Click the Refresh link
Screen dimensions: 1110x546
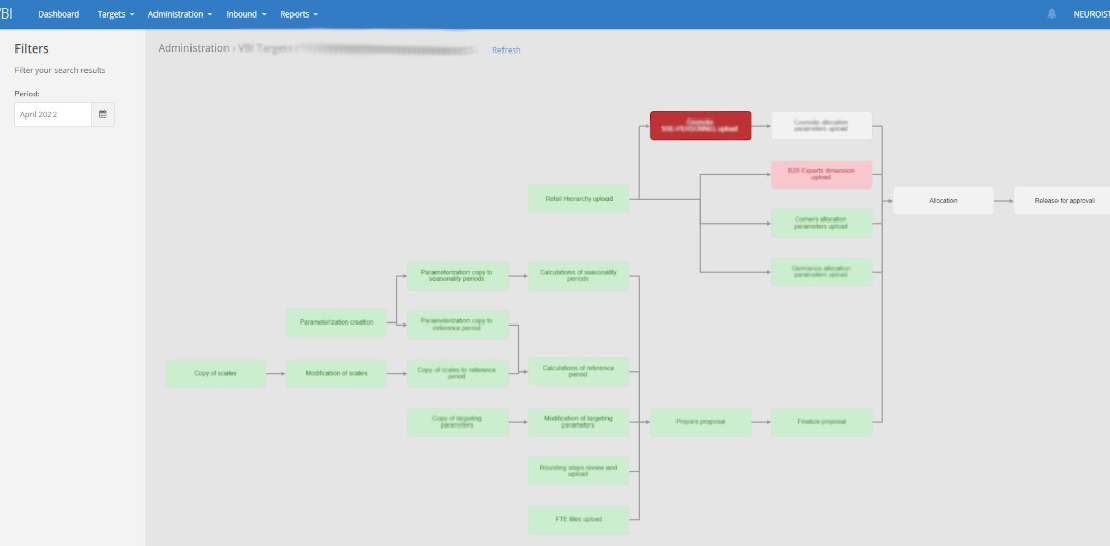506,50
